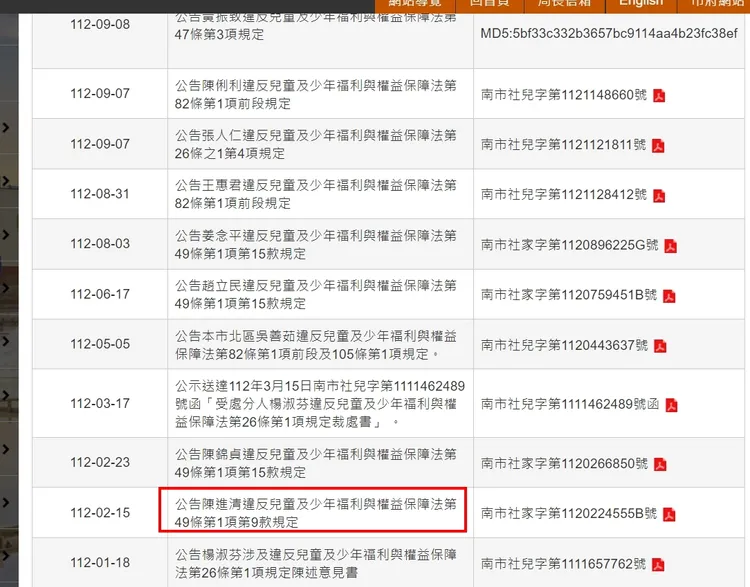Screen dimensions: 750x587
Task: Open the 公告張人仁 announcement title
Action: [x=315, y=144]
